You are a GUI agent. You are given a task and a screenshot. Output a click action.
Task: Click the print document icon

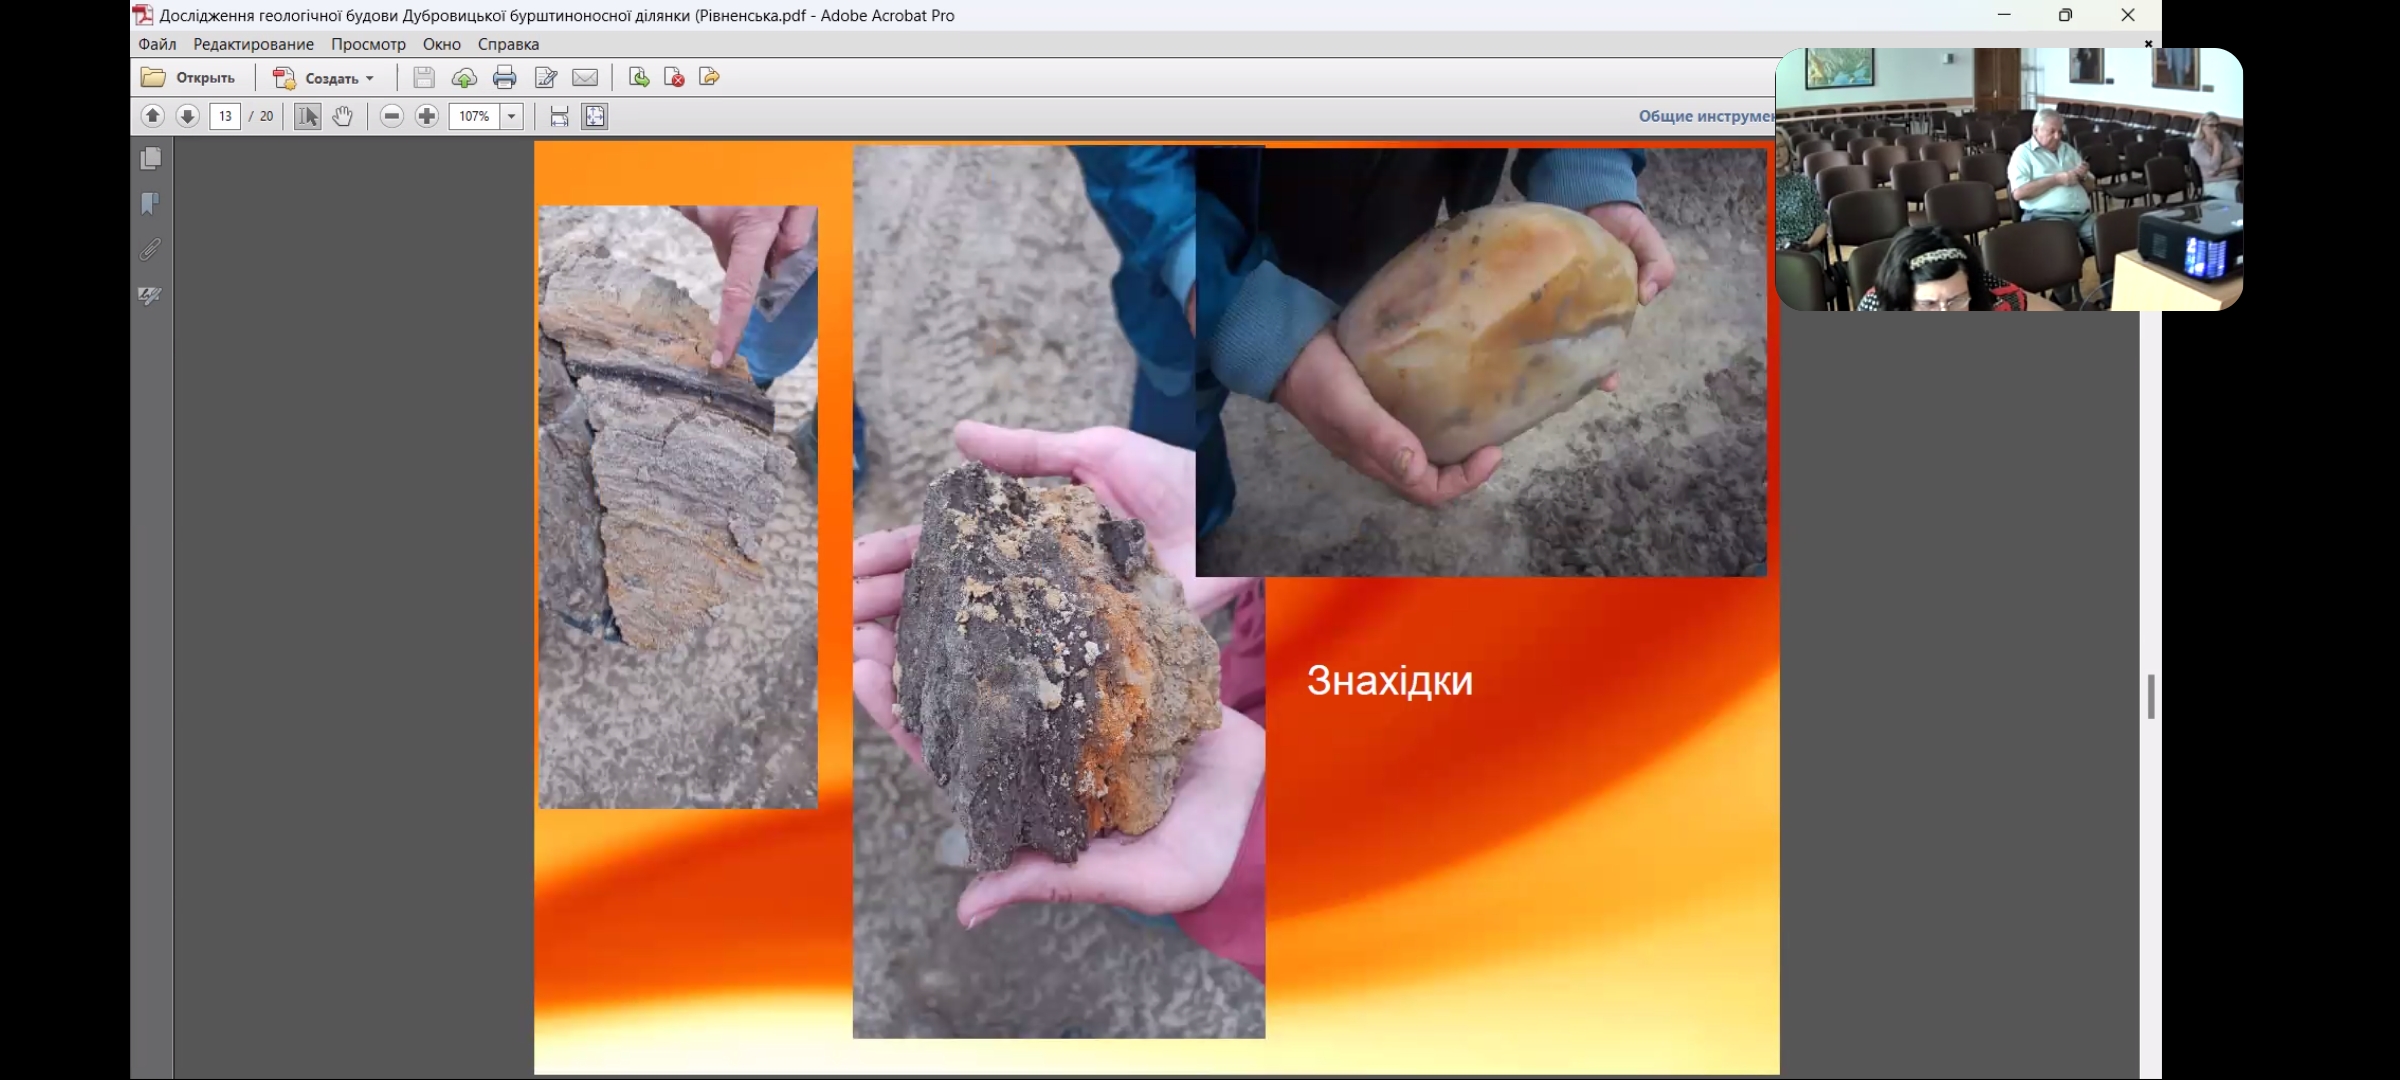504,77
